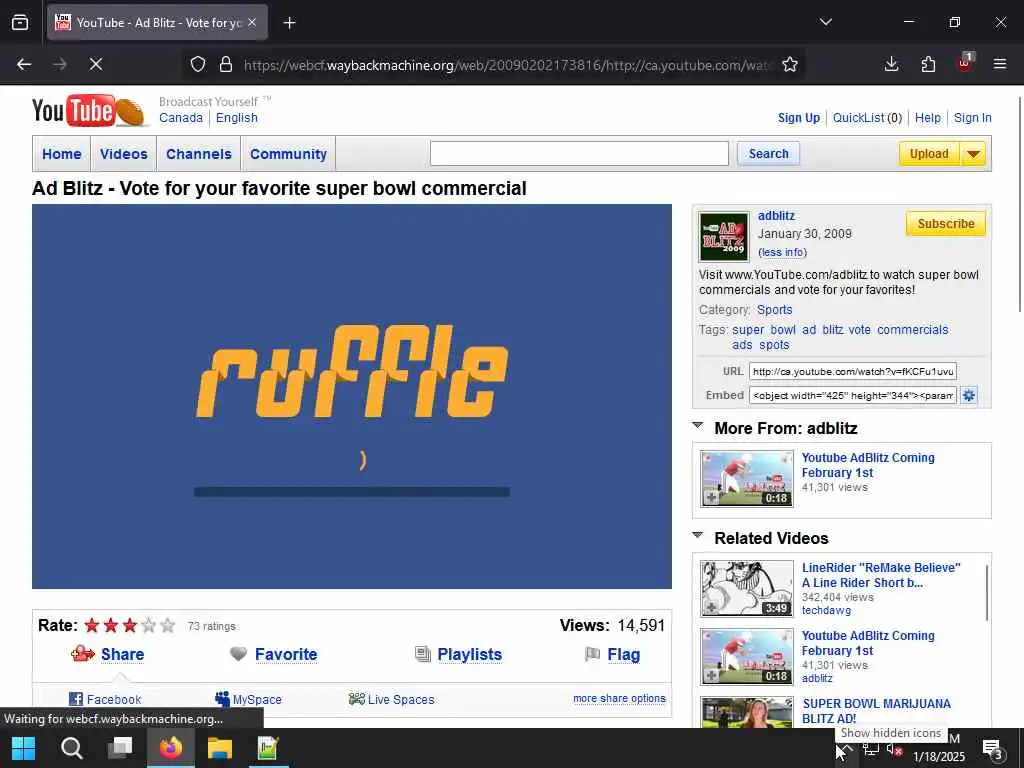Go to the Videos tab
Screen dimensions: 1024x768
pyautogui.click(x=124, y=154)
